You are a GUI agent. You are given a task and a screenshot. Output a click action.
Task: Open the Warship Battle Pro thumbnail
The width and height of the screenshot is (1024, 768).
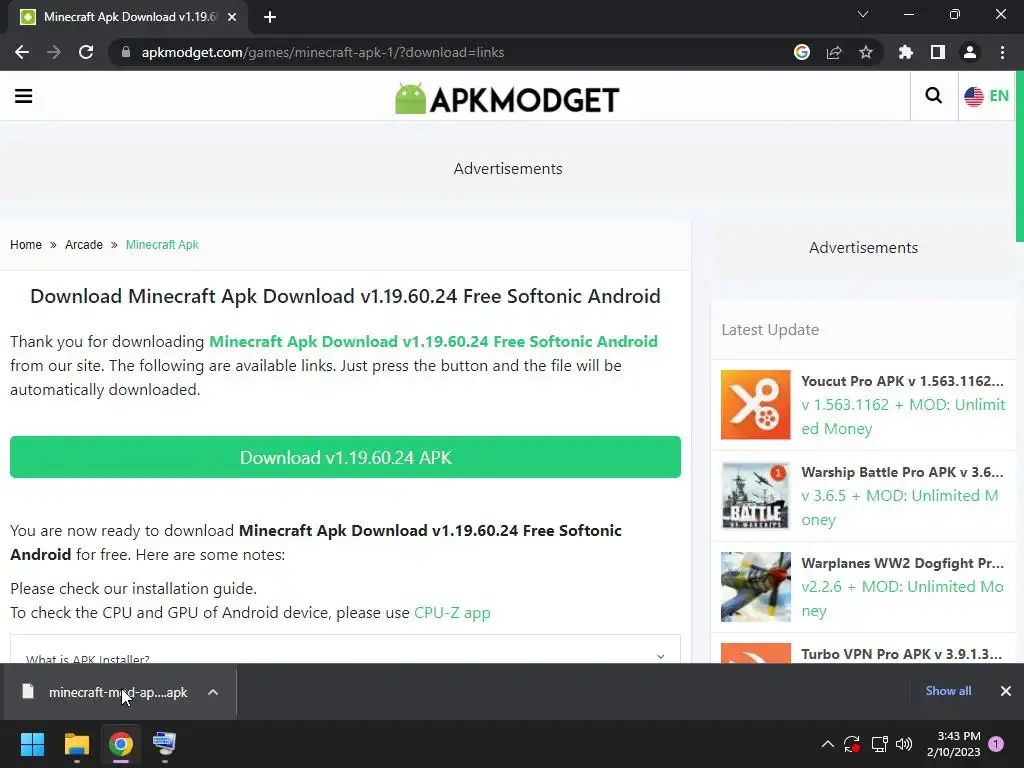(756, 496)
